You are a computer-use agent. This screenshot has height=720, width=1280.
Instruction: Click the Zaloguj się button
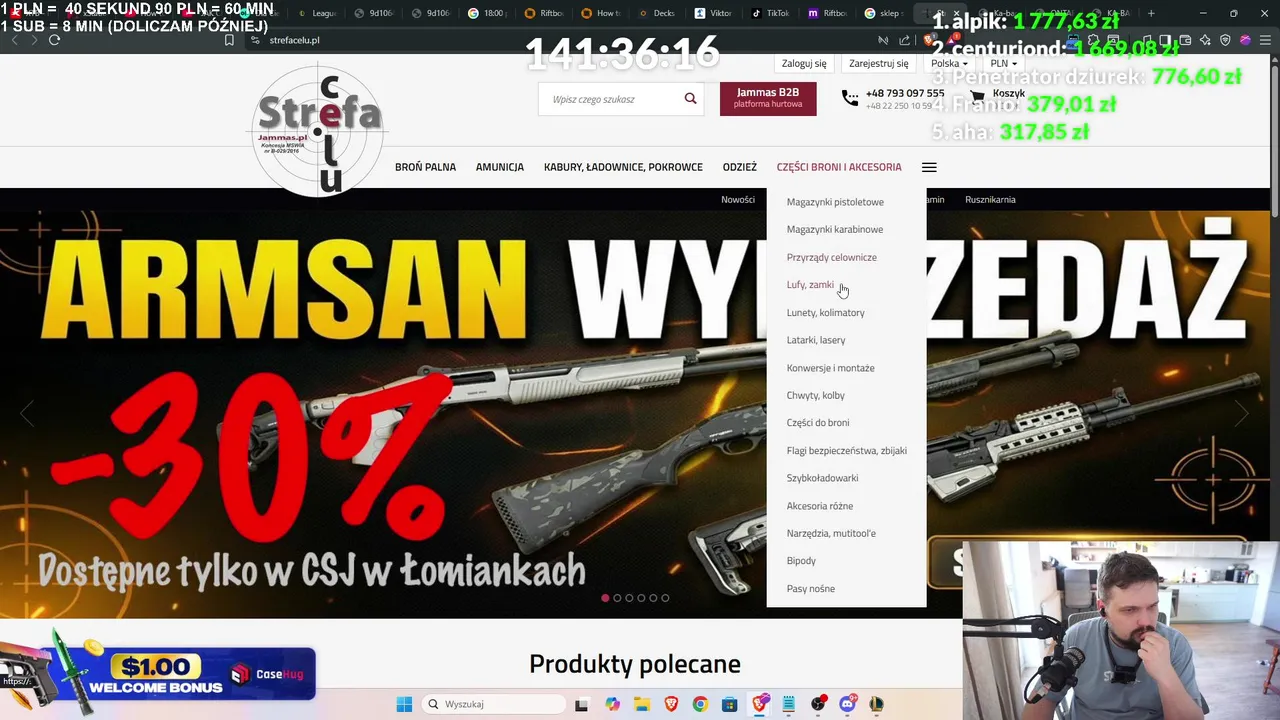point(804,63)
